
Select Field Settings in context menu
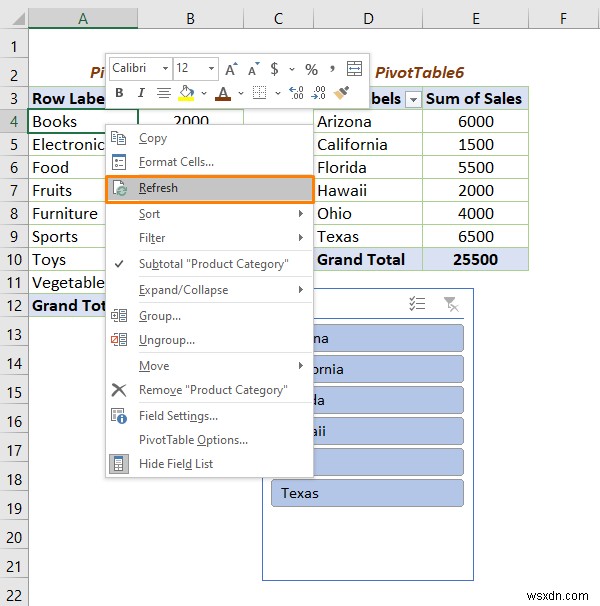(178, 416)
